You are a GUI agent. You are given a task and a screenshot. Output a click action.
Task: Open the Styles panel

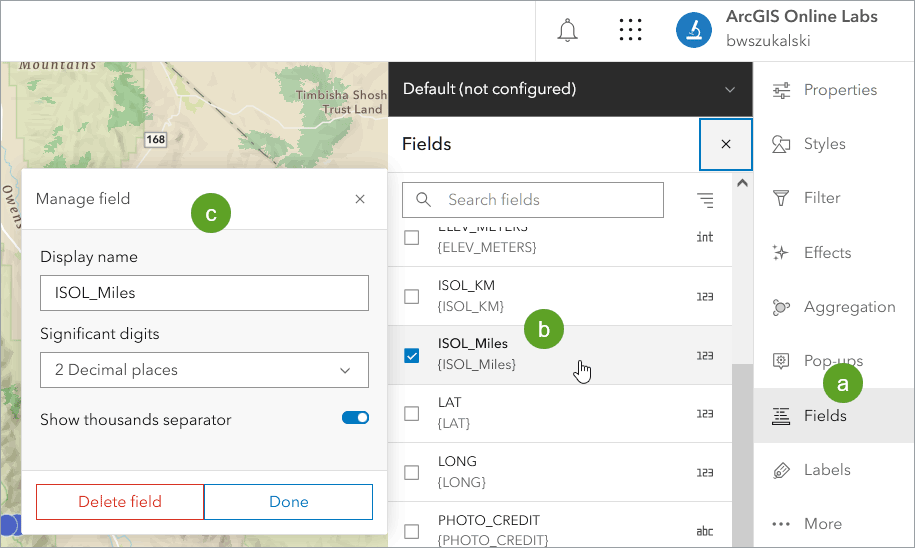tap(834, 144)
